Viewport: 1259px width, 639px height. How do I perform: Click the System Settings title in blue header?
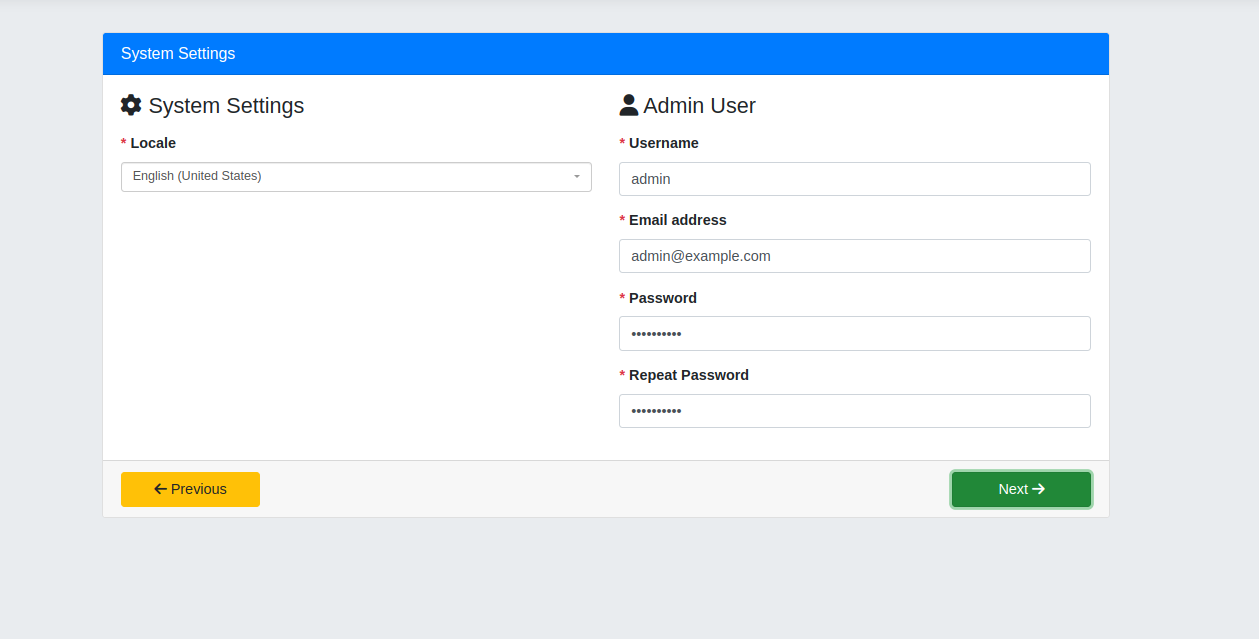point(178,54)
